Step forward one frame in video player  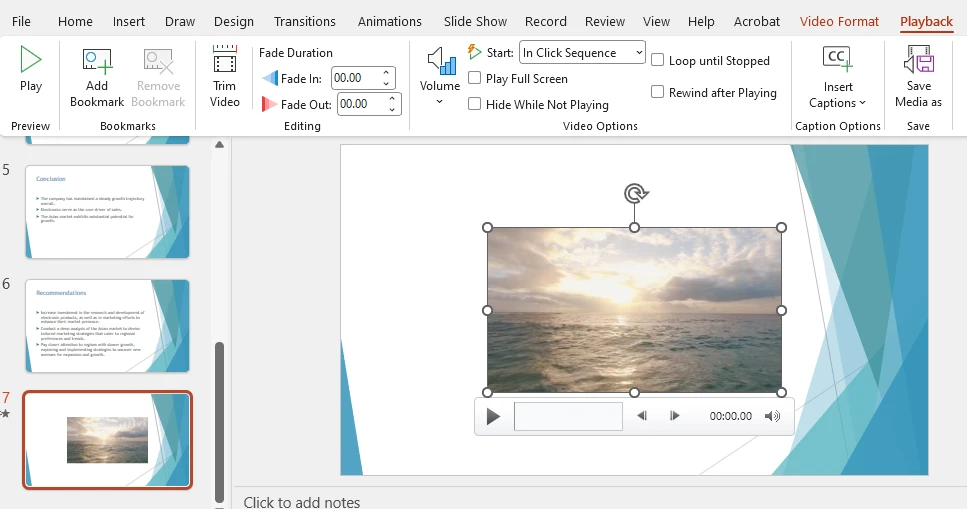(x=674, y=416)
